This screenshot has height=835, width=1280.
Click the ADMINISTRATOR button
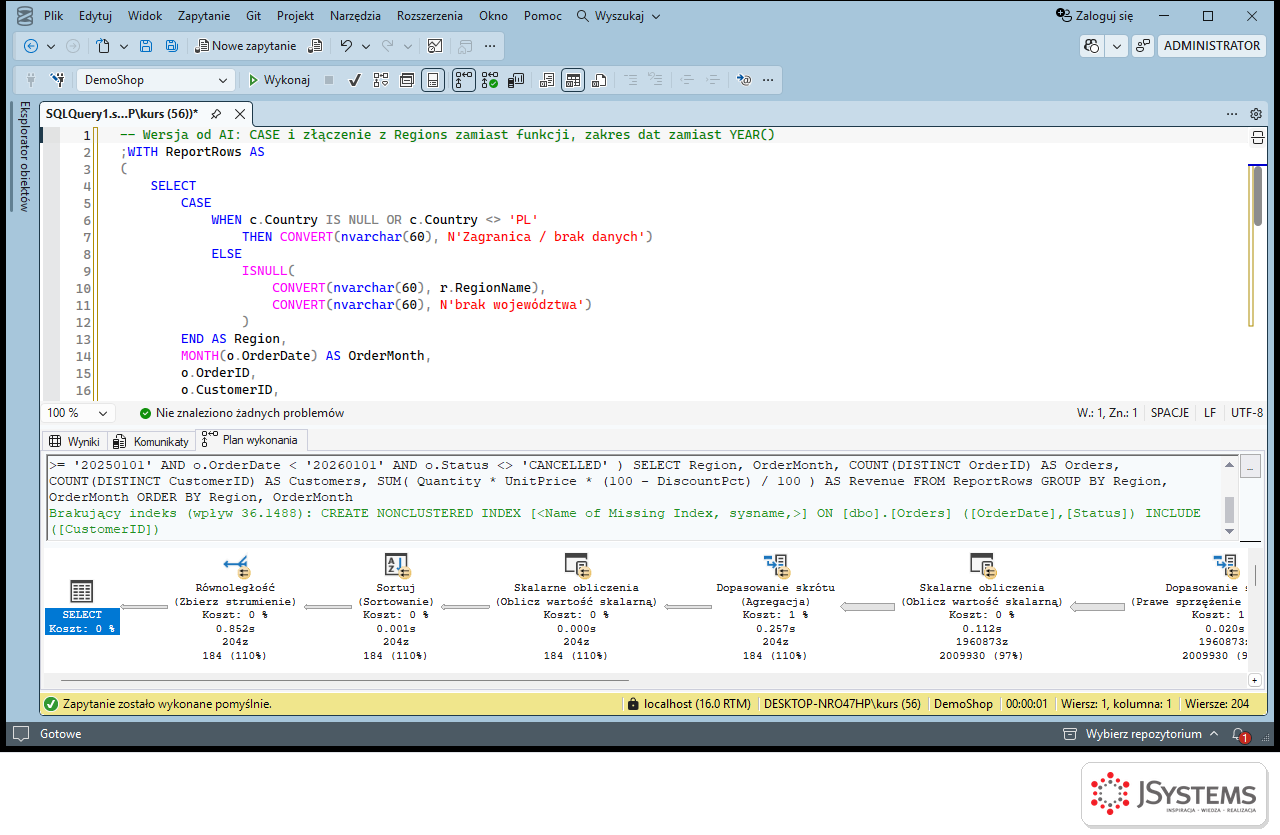(x=1212, y=46)
